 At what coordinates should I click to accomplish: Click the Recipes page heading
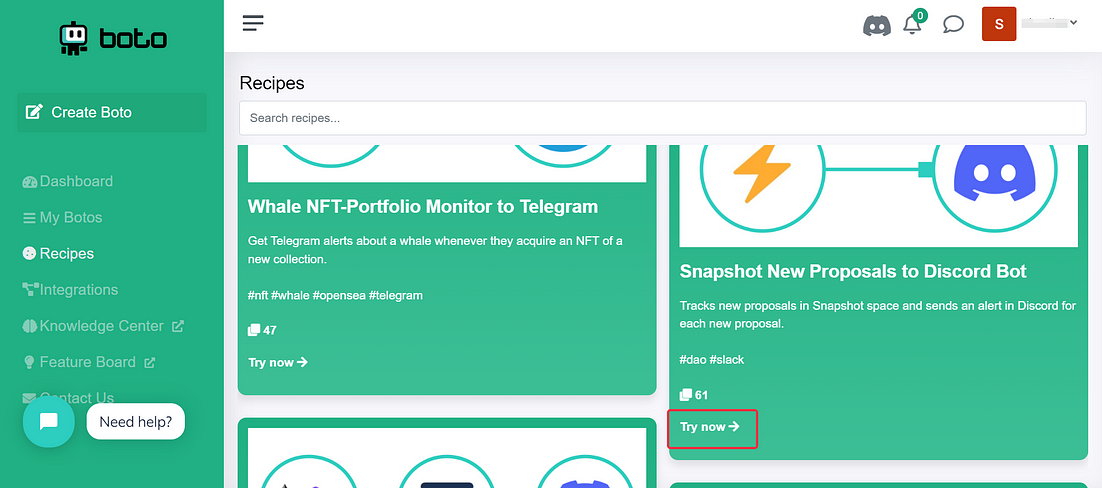(x=272, y=83)
